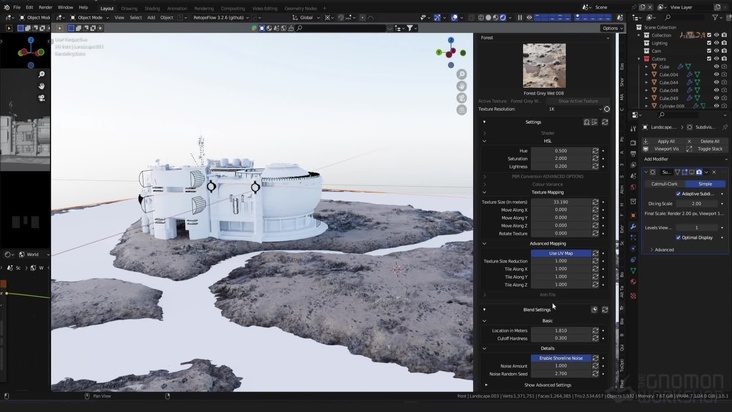Screen dimensions: 732x412
Task: Reset the Hue value with its refresh icon
Action: (x=595, y=151)
